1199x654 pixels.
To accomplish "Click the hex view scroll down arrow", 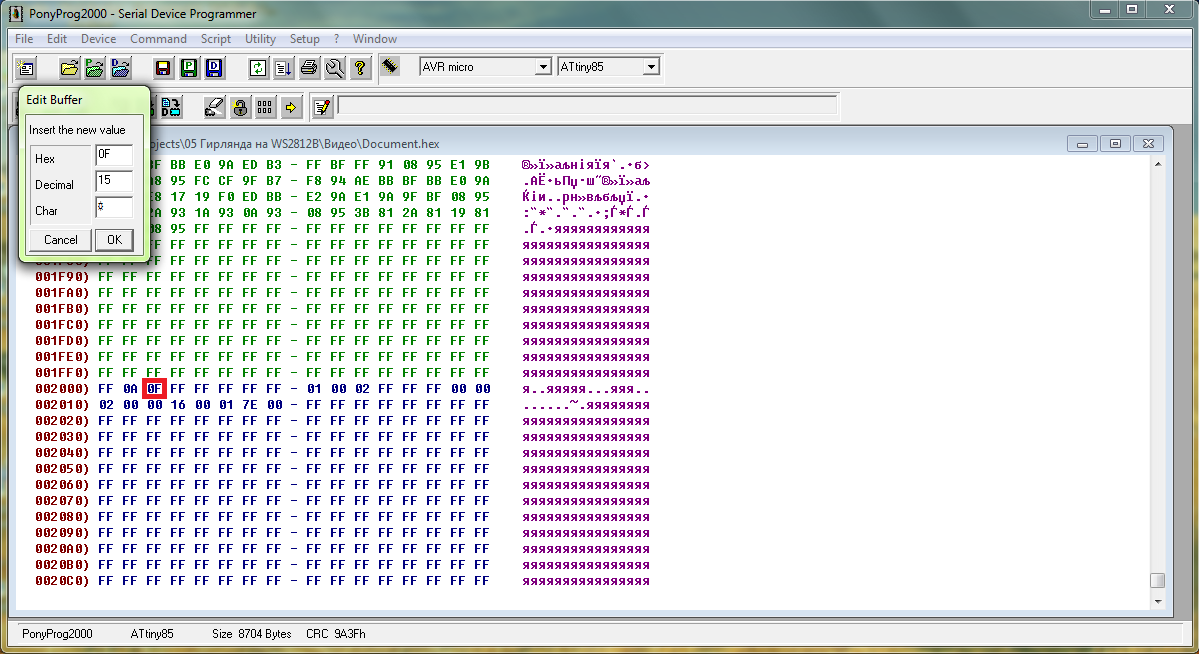I will [1158, 601].
